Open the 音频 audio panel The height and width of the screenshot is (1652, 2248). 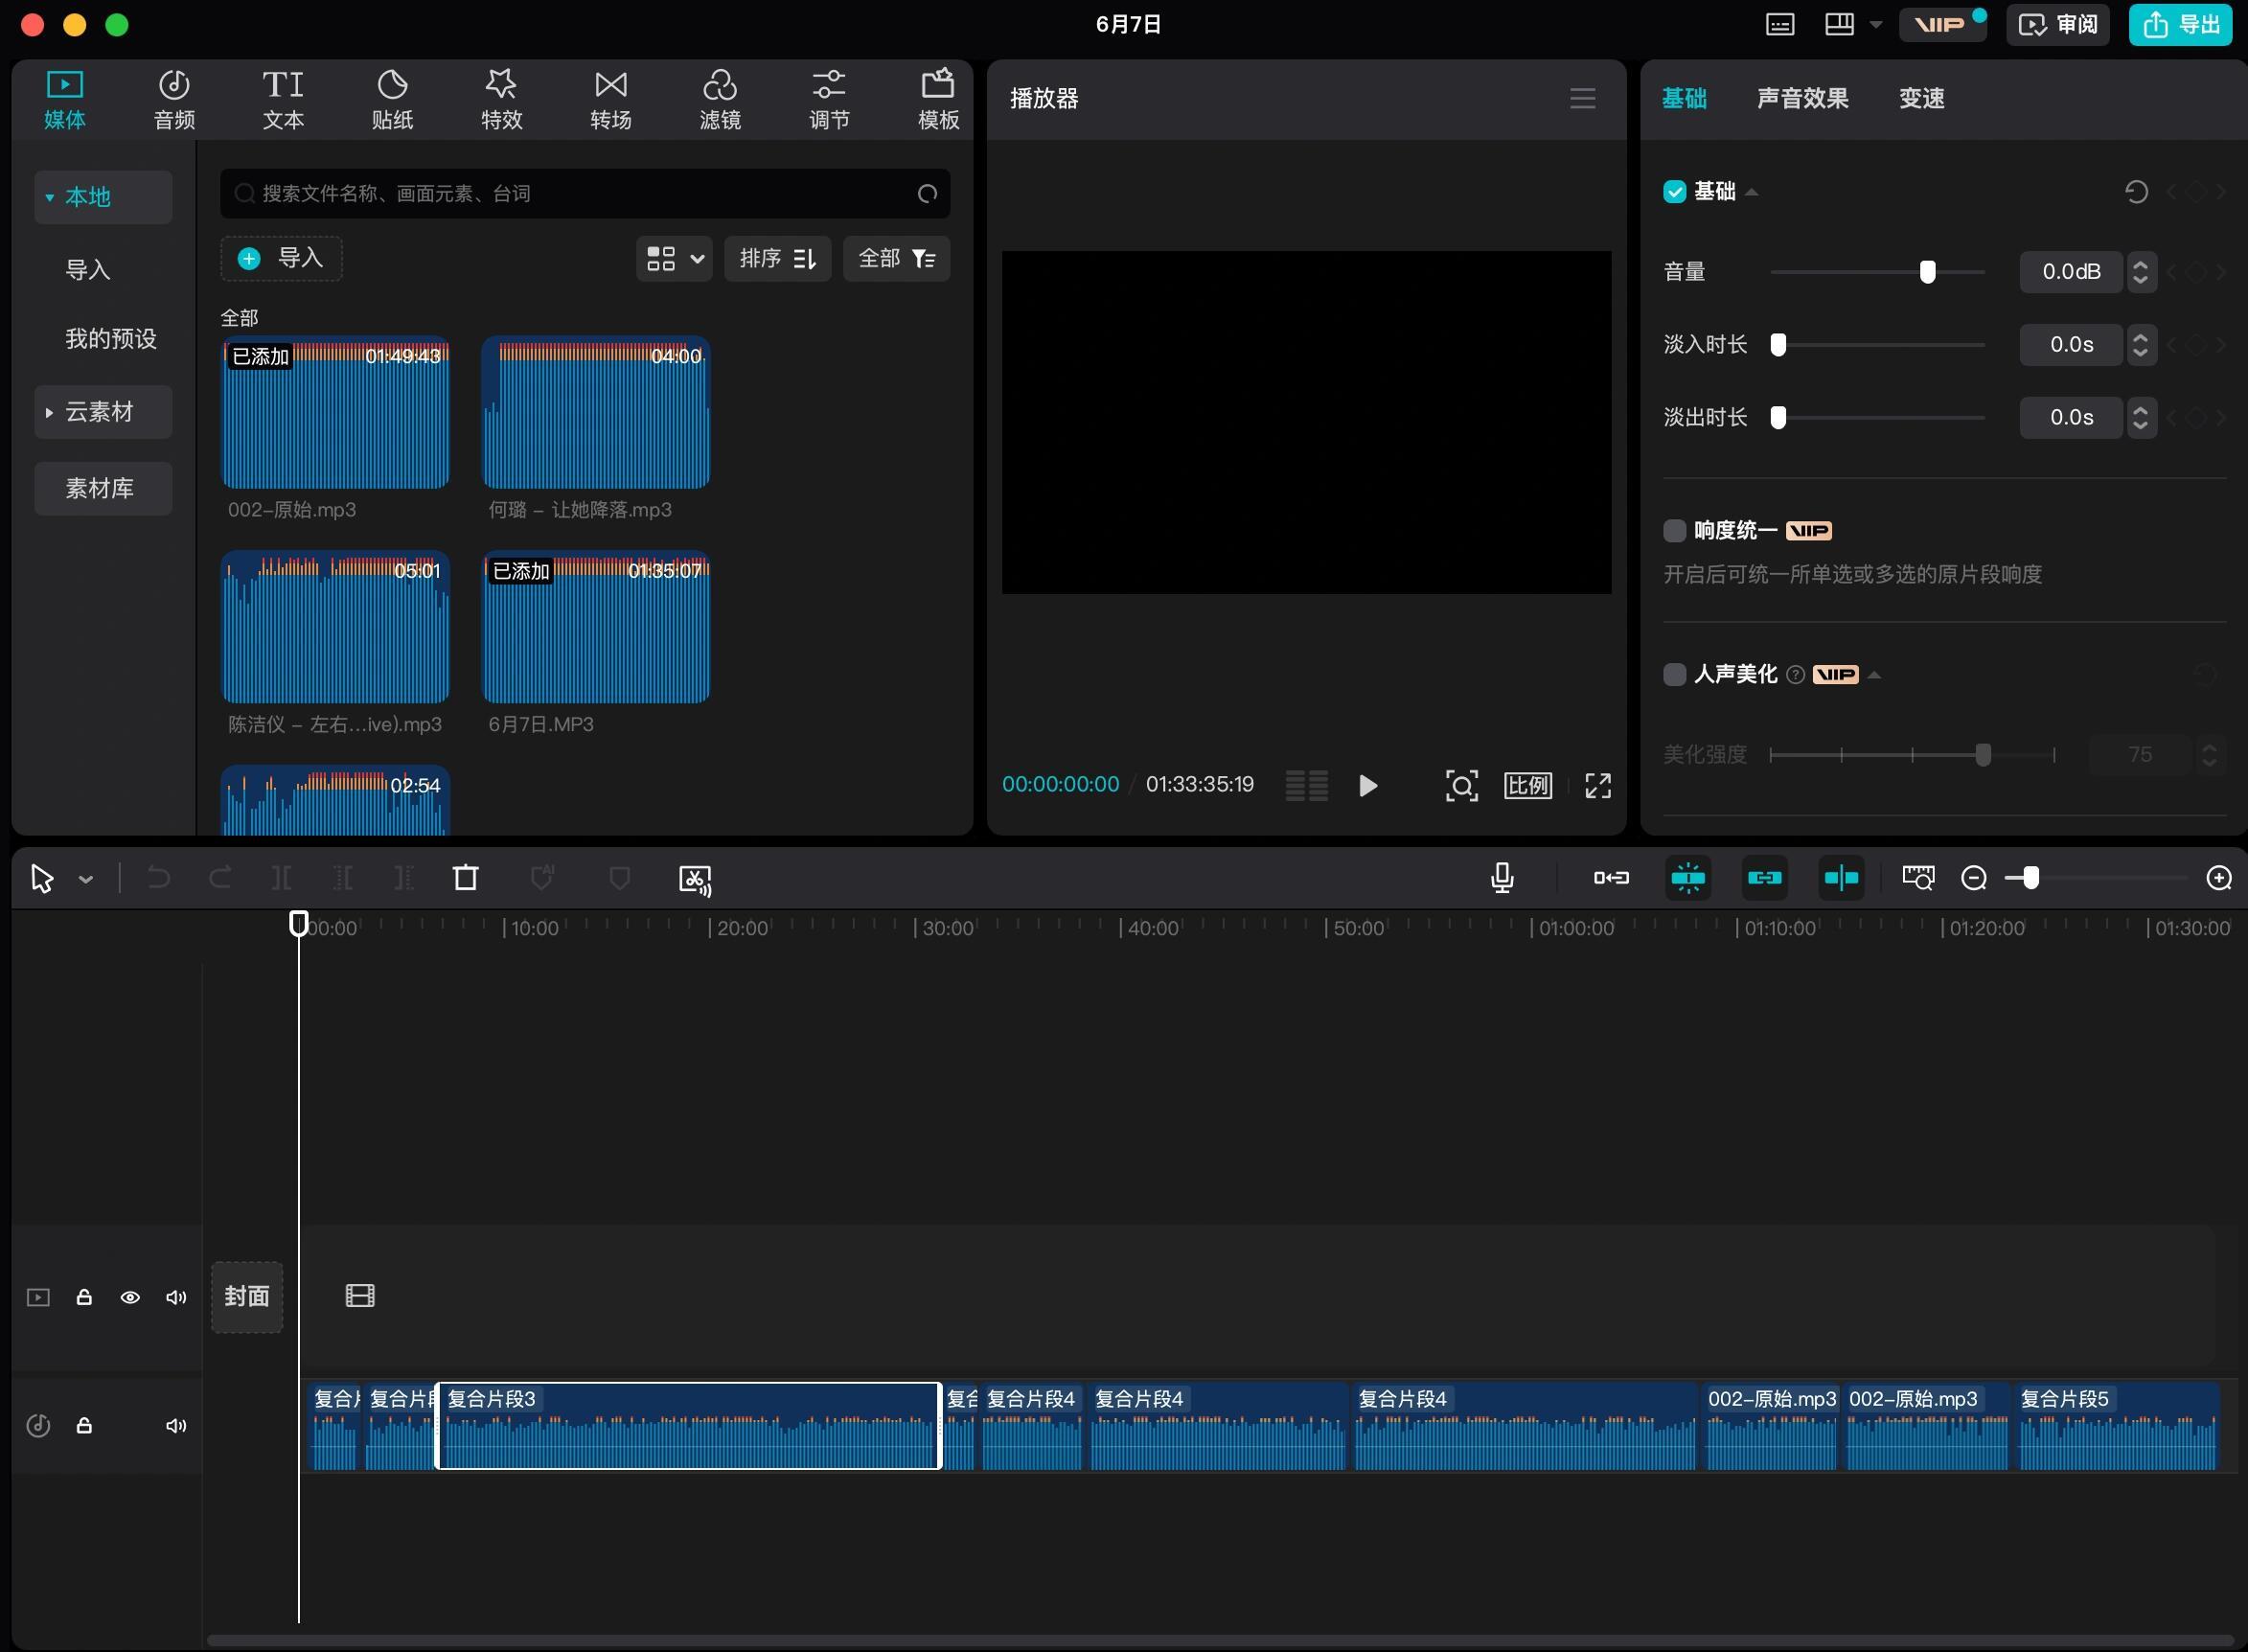click(174, 100)
